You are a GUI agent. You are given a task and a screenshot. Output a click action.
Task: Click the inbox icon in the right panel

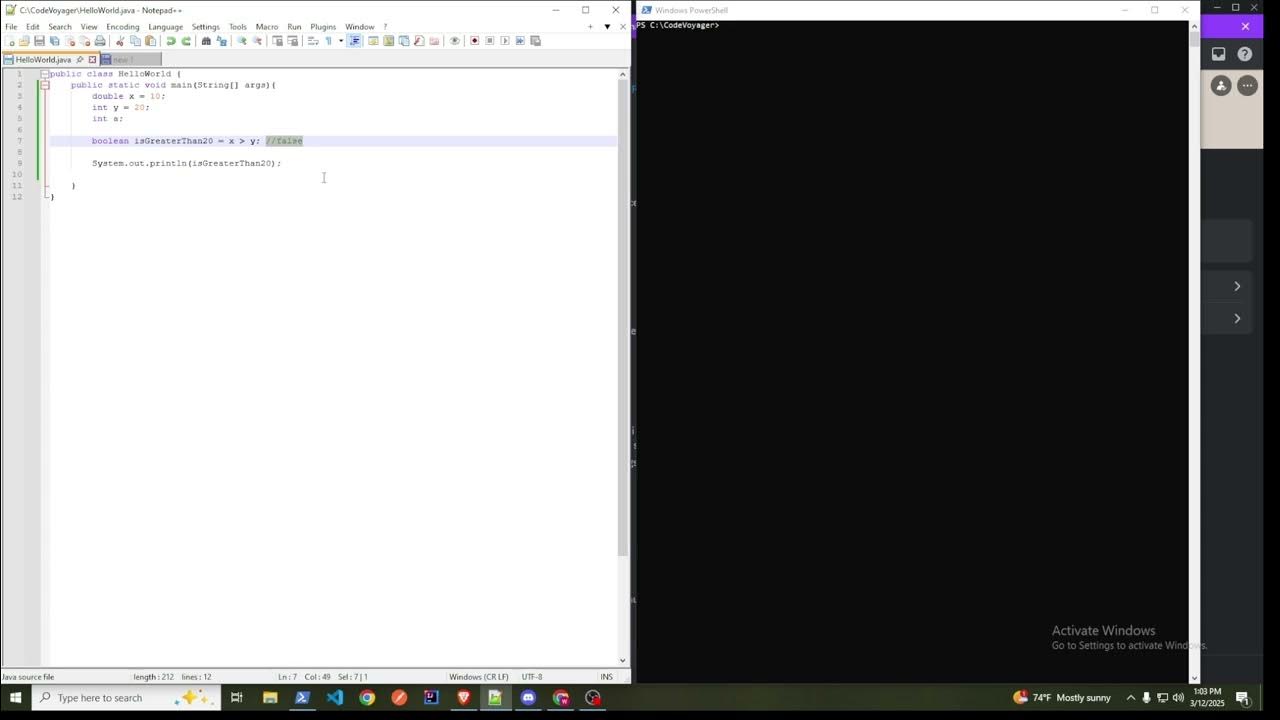tap(1218, 54)
